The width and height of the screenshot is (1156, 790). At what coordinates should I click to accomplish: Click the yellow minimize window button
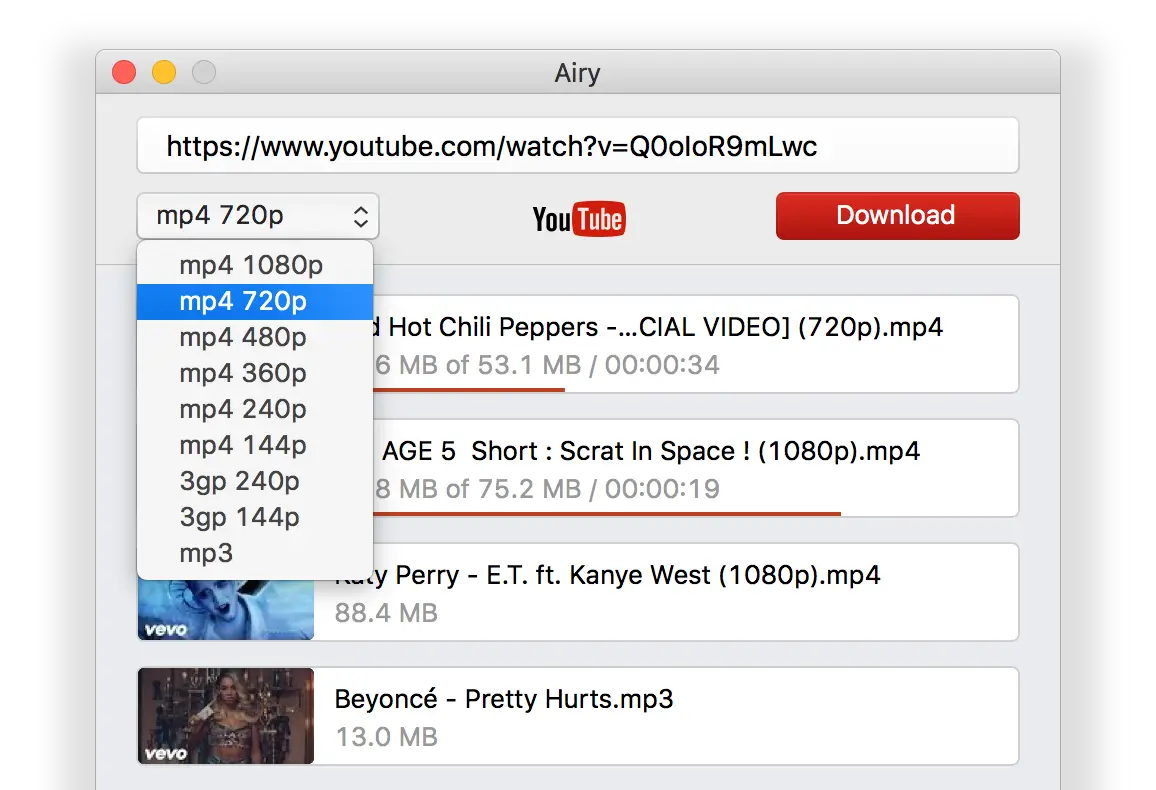click(x=163, y=73)
